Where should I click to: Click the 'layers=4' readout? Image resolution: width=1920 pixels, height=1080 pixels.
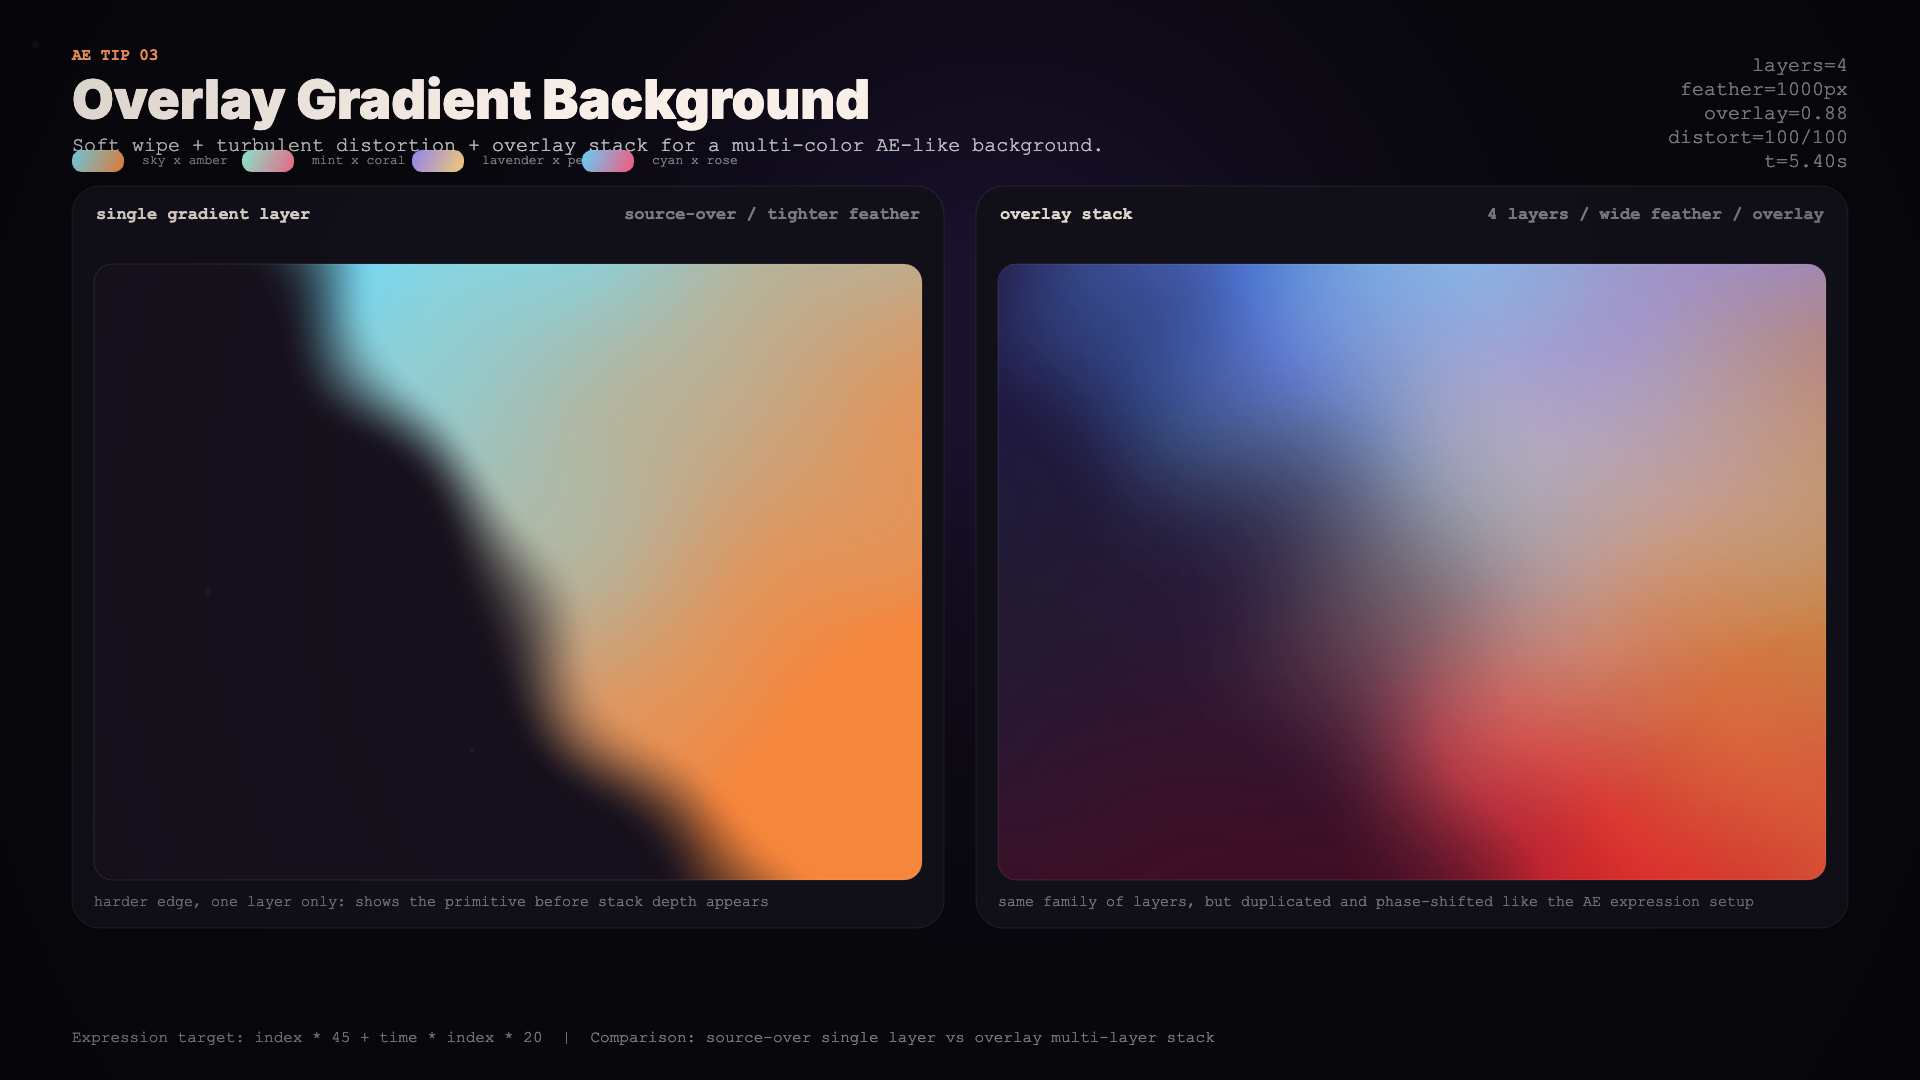click(x=1800, y=65)
